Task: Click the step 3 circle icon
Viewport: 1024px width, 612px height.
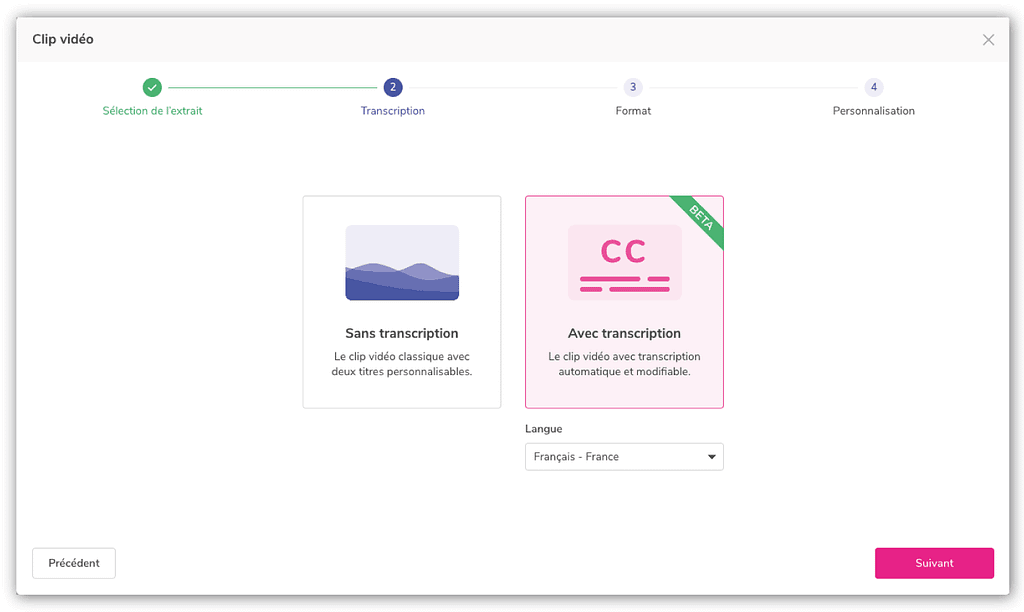Action: [x=633, y=87]
